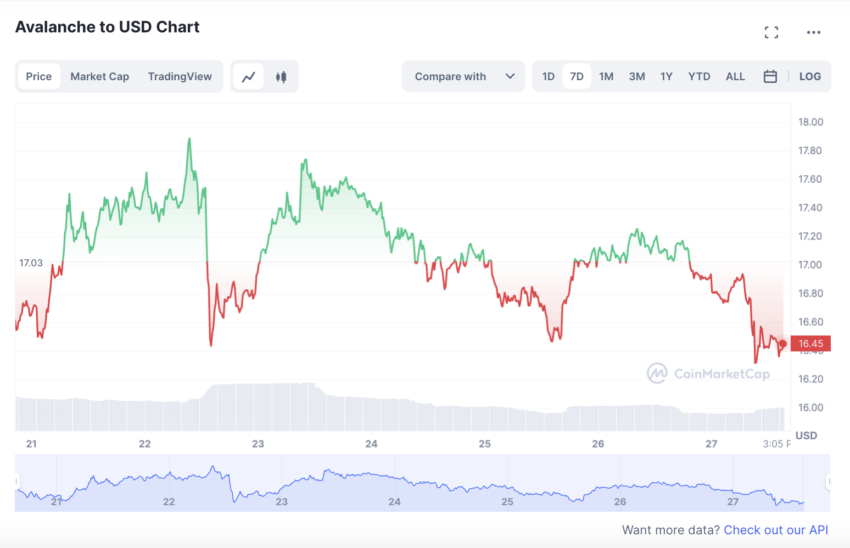850x548 pixels.
Task: Switch to the TradingView tab
Action: pyautogui.click(x=179, y=76)
